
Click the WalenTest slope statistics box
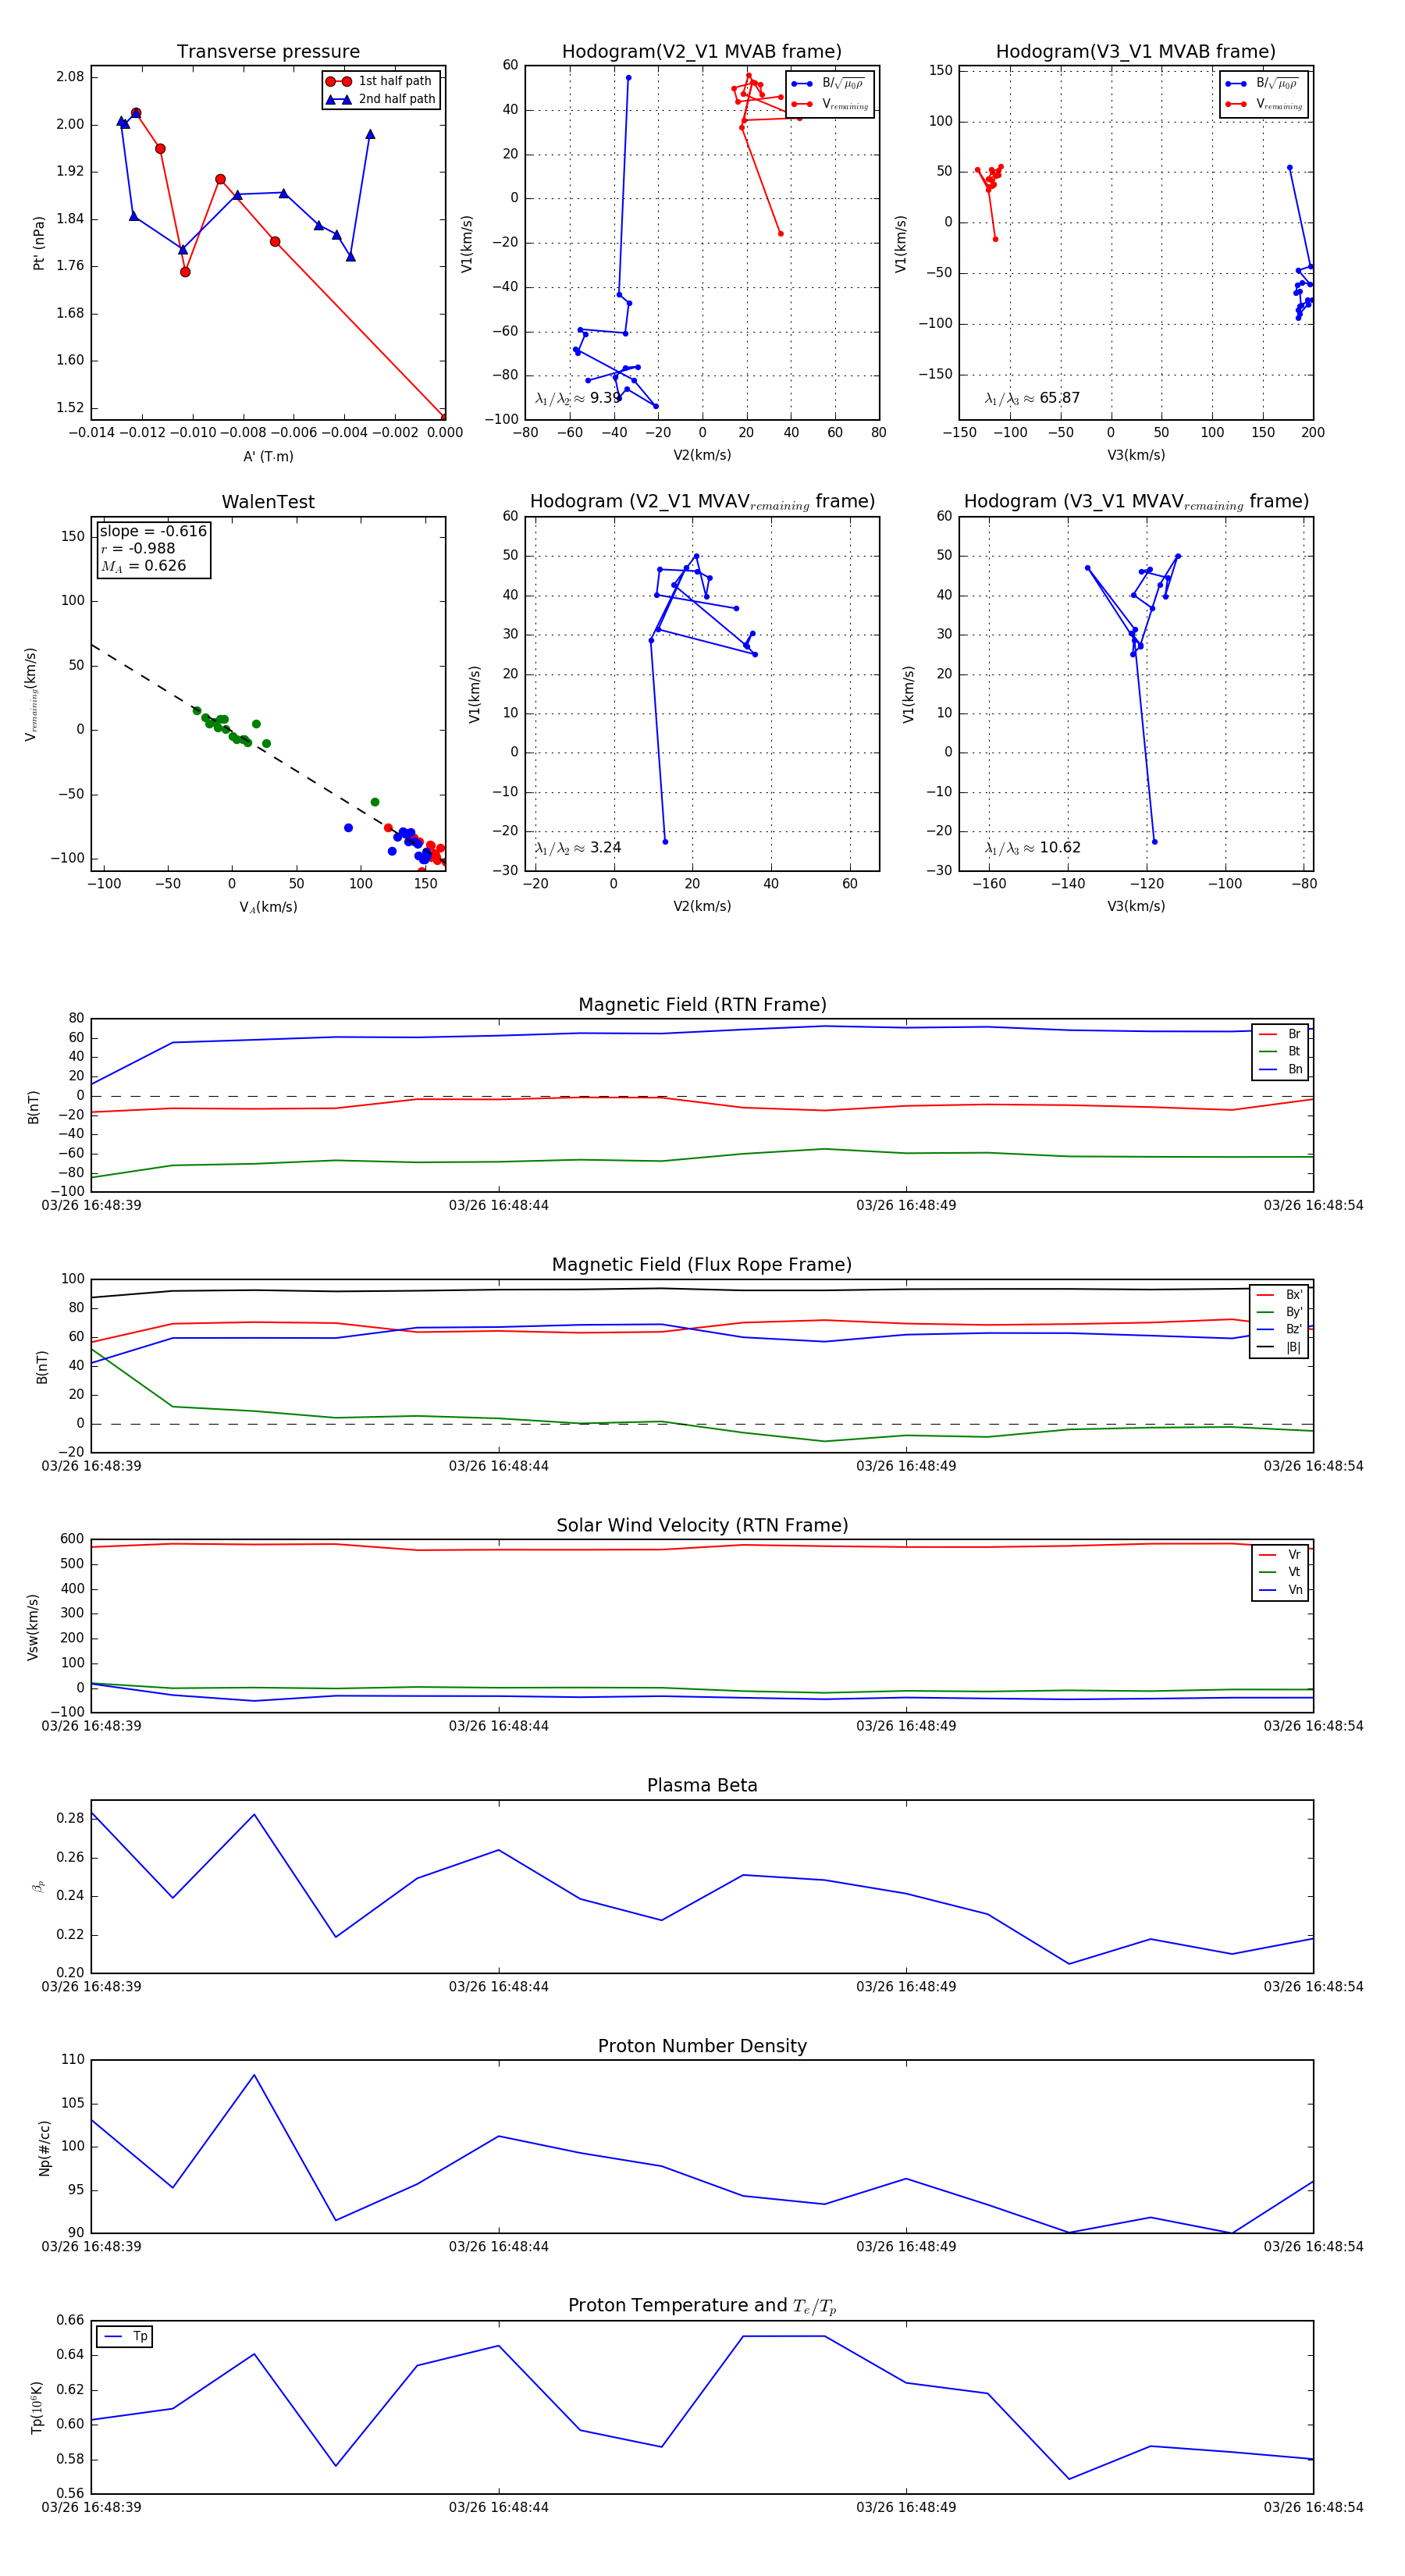tap(153, 548)
